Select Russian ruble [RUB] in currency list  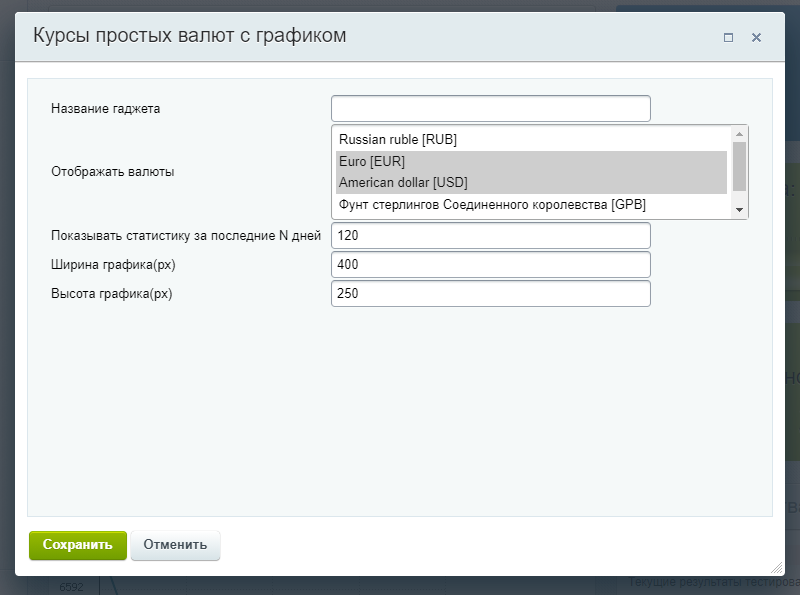pyautogui.click(x=531, y=139)
